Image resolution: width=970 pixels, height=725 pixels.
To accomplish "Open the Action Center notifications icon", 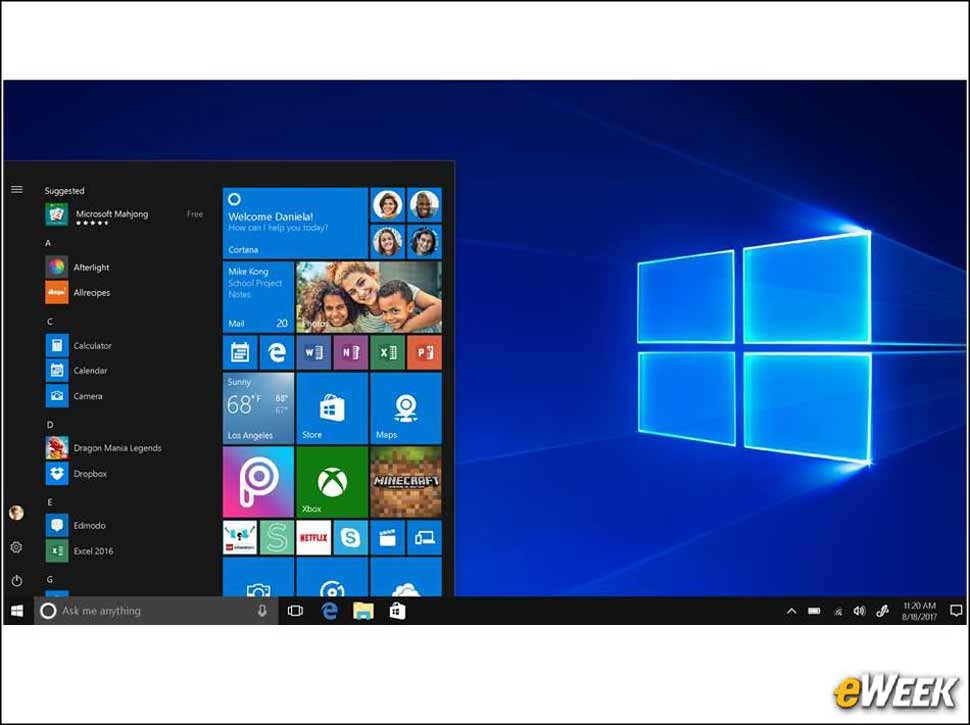I will [956, 611].
